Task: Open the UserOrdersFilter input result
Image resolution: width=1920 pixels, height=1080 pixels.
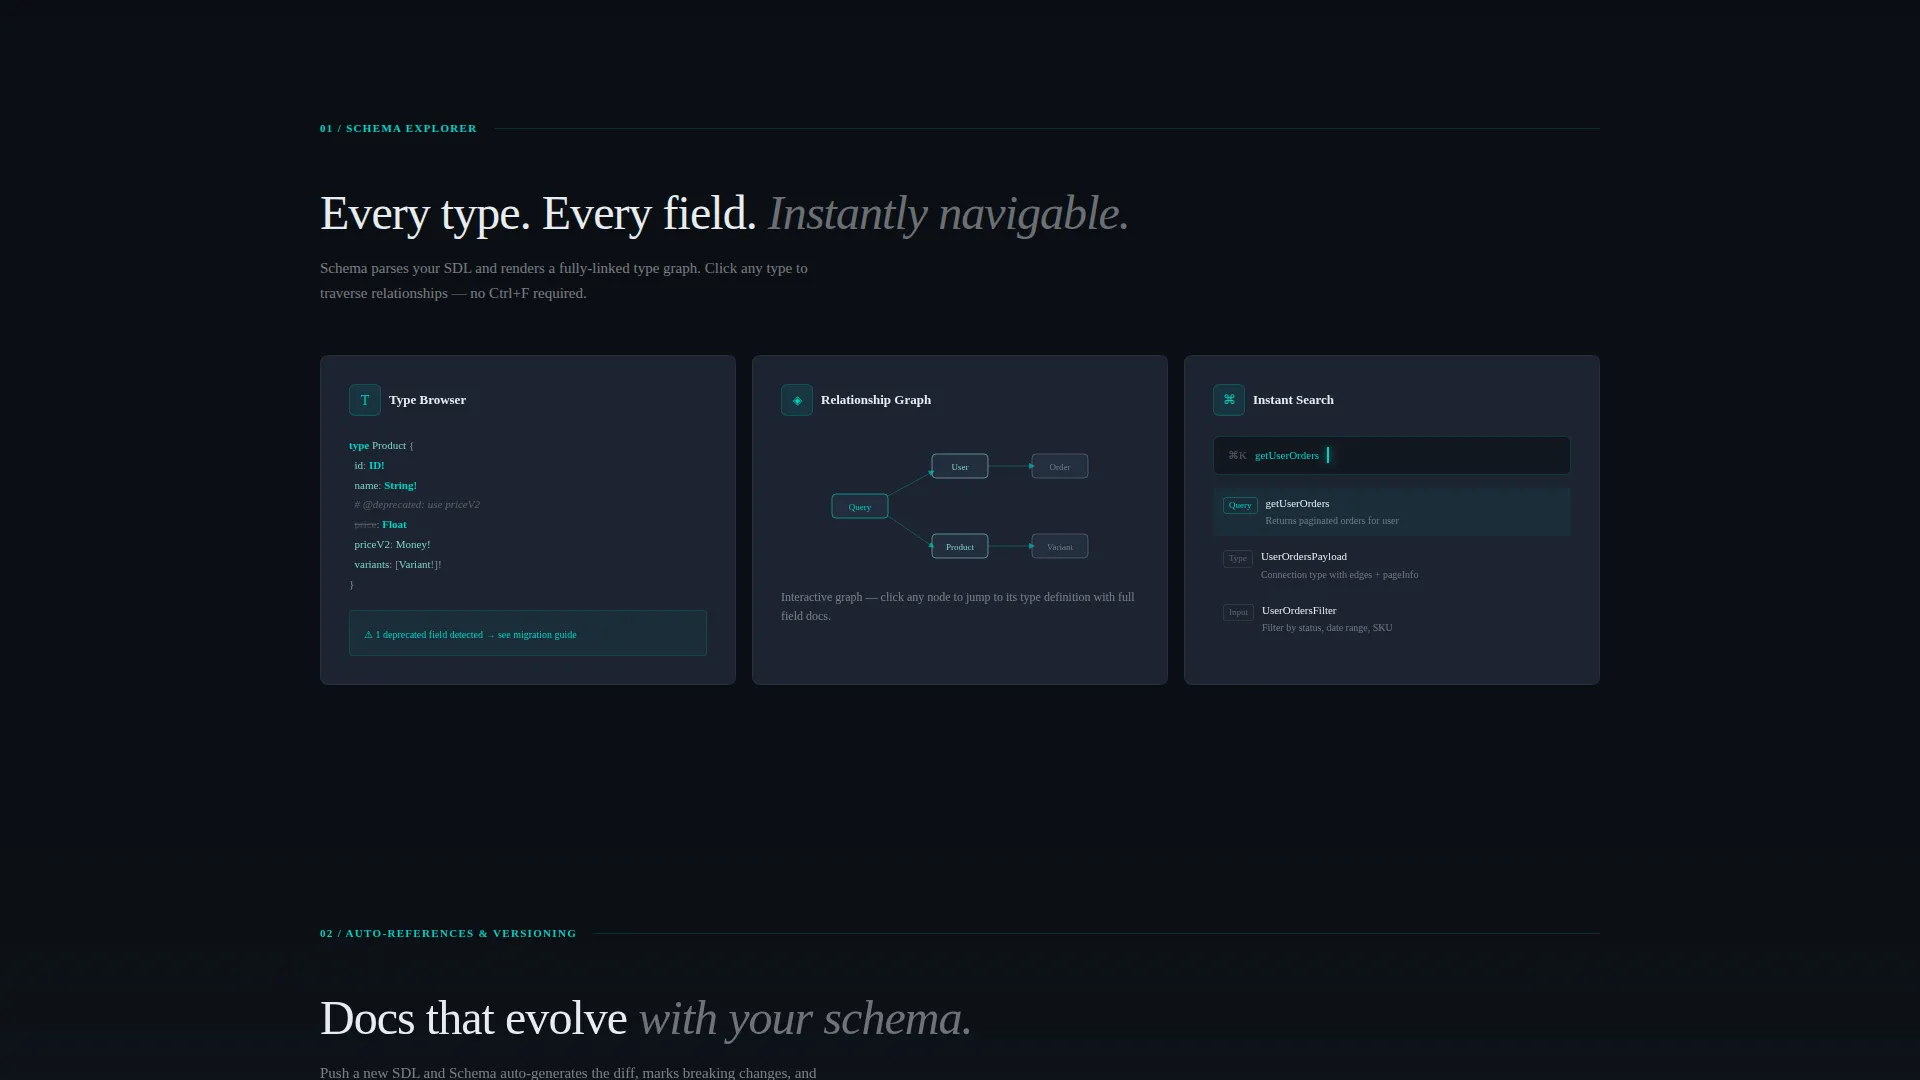Action: pos(1392,619)
